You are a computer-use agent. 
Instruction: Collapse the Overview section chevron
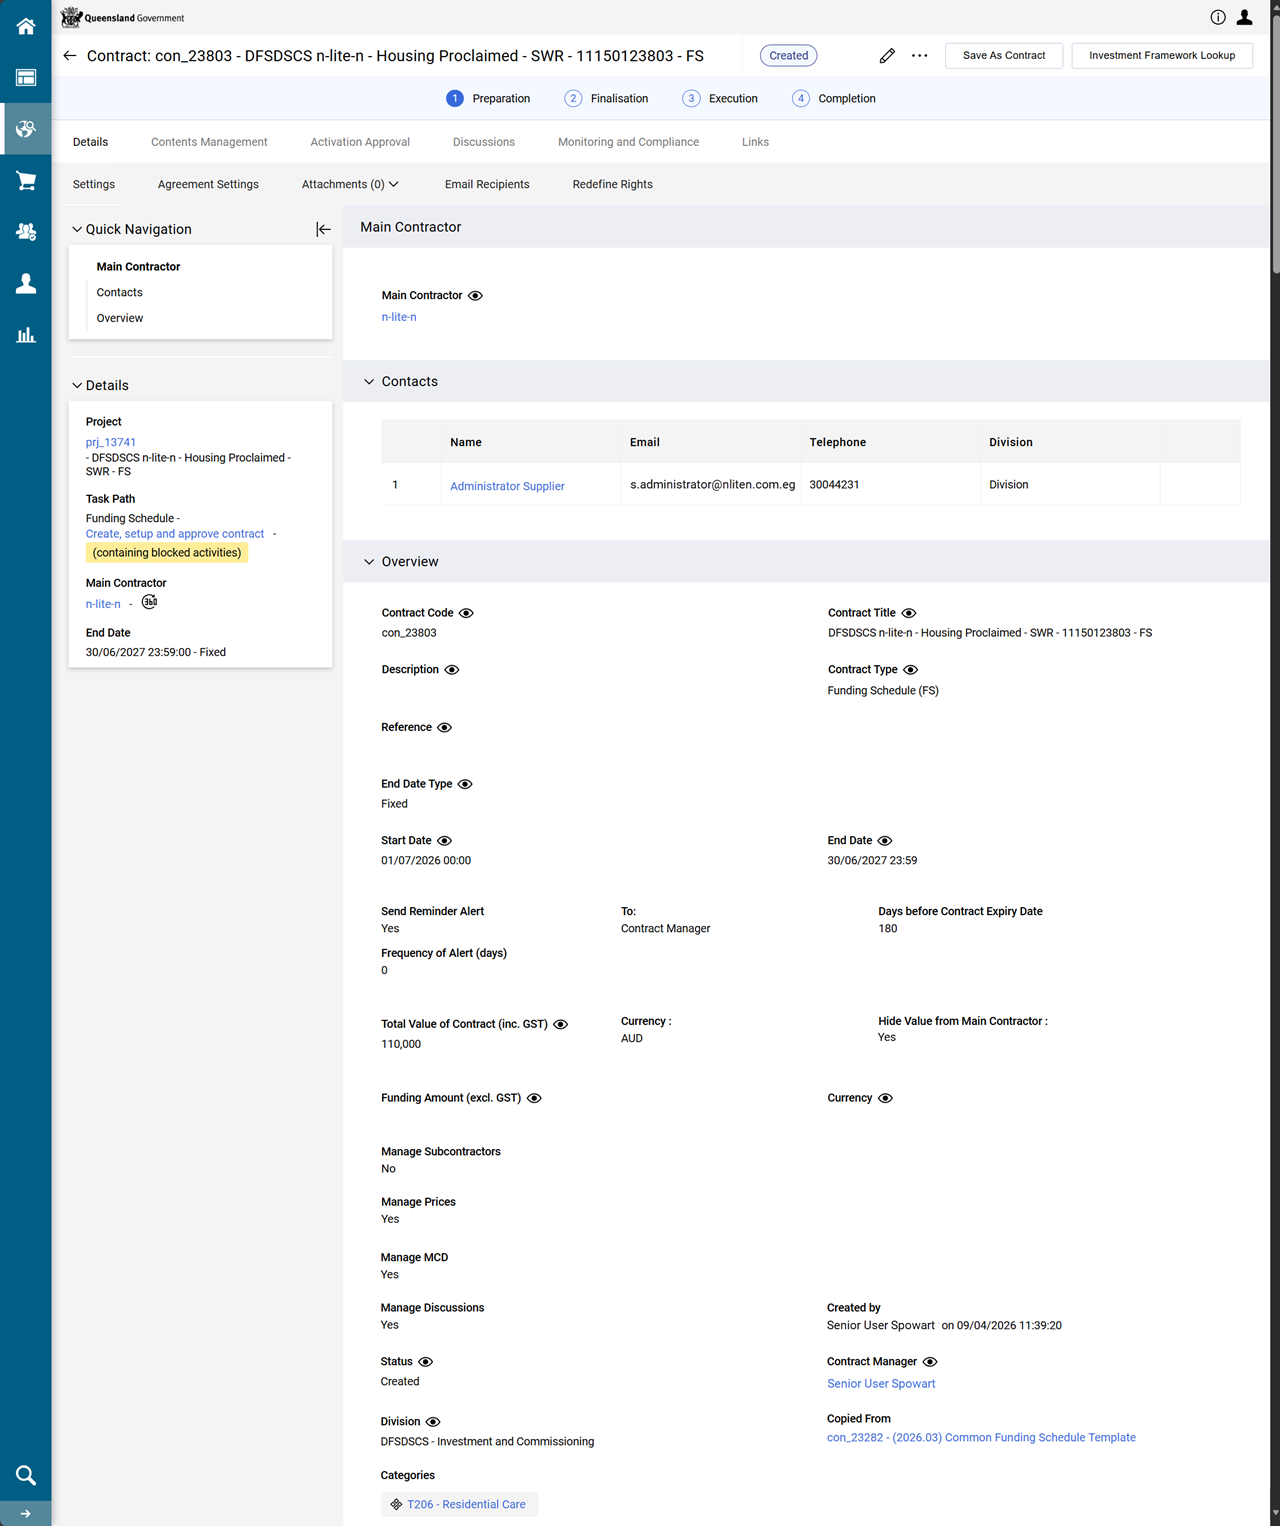pos(369,562)
